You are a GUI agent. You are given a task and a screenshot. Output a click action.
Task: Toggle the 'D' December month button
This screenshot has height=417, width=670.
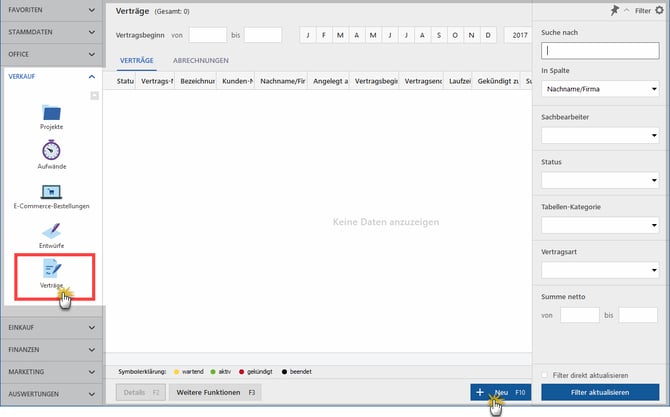coord(486,35)
